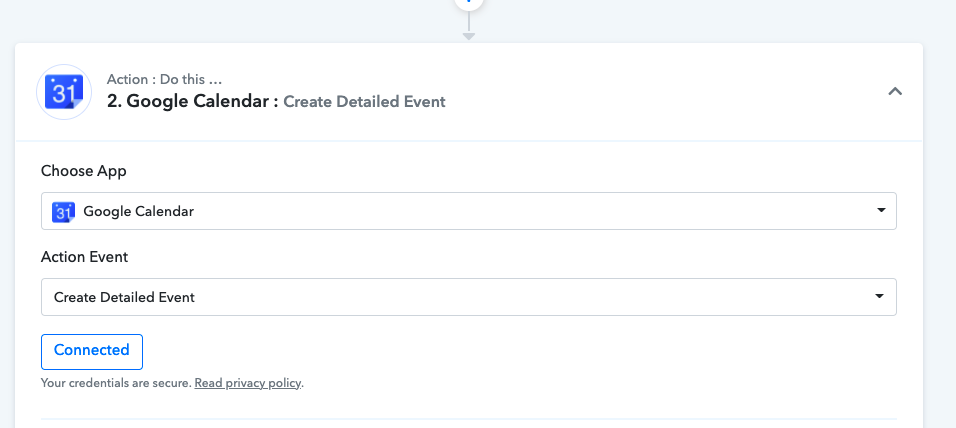The image size is (956, 428).
Task: Click the 'Action : Do this ...' label
Action: [165, 79]
